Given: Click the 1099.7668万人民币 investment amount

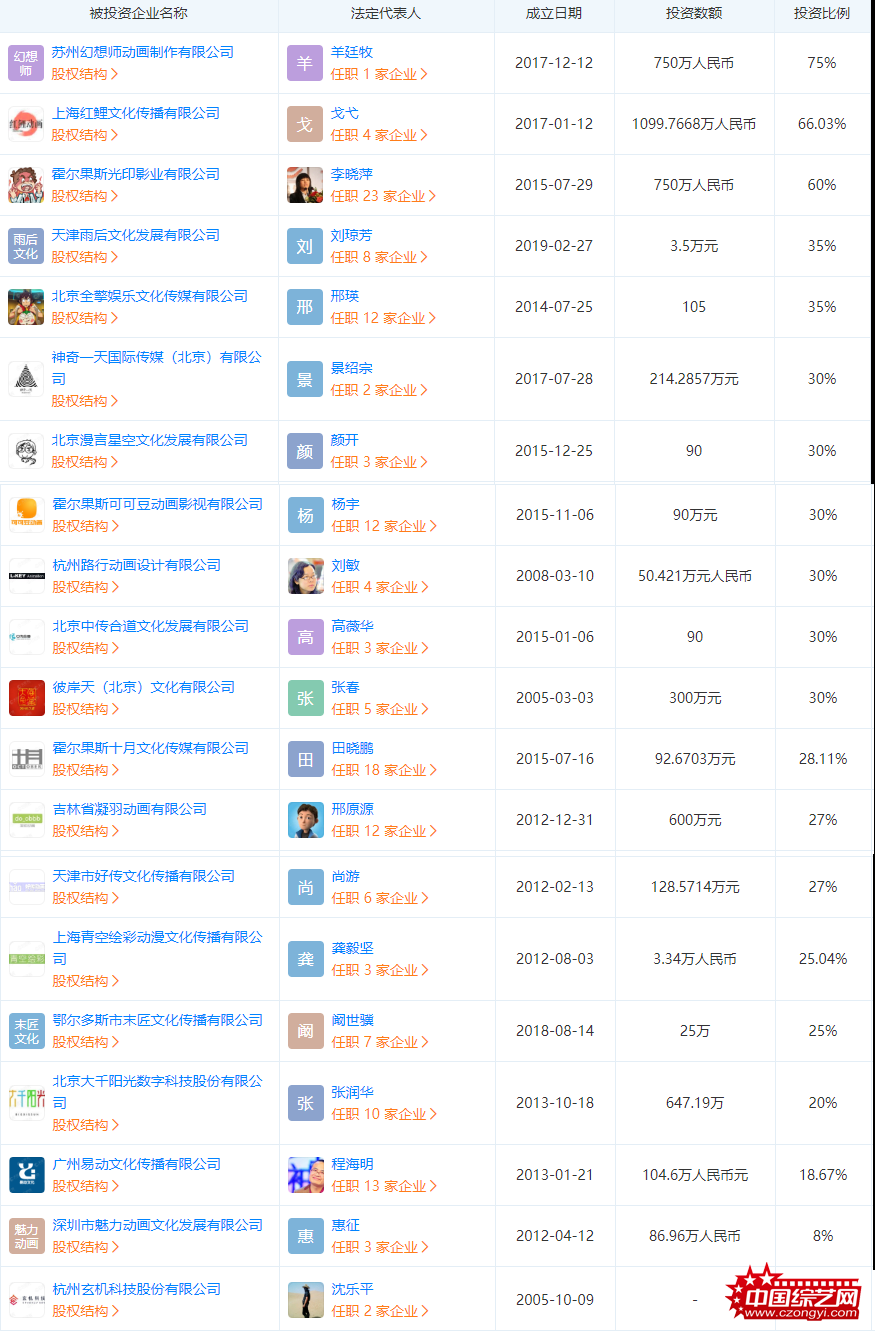Looking at the screenshot, I should pyautogui.click(x=694, y=124).
